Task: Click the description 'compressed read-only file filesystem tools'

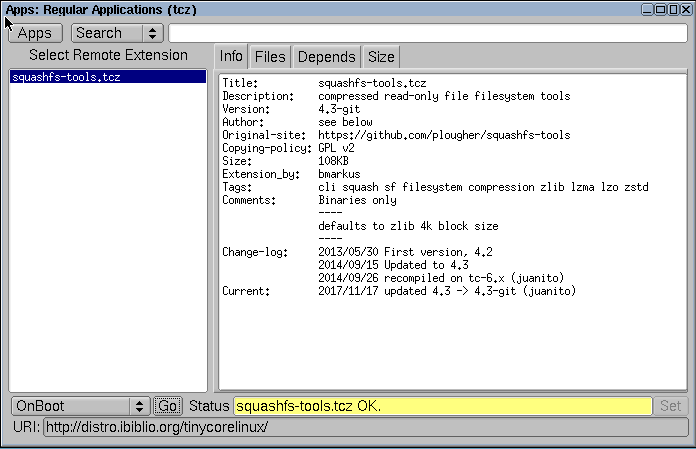Action: coord(444,96)
